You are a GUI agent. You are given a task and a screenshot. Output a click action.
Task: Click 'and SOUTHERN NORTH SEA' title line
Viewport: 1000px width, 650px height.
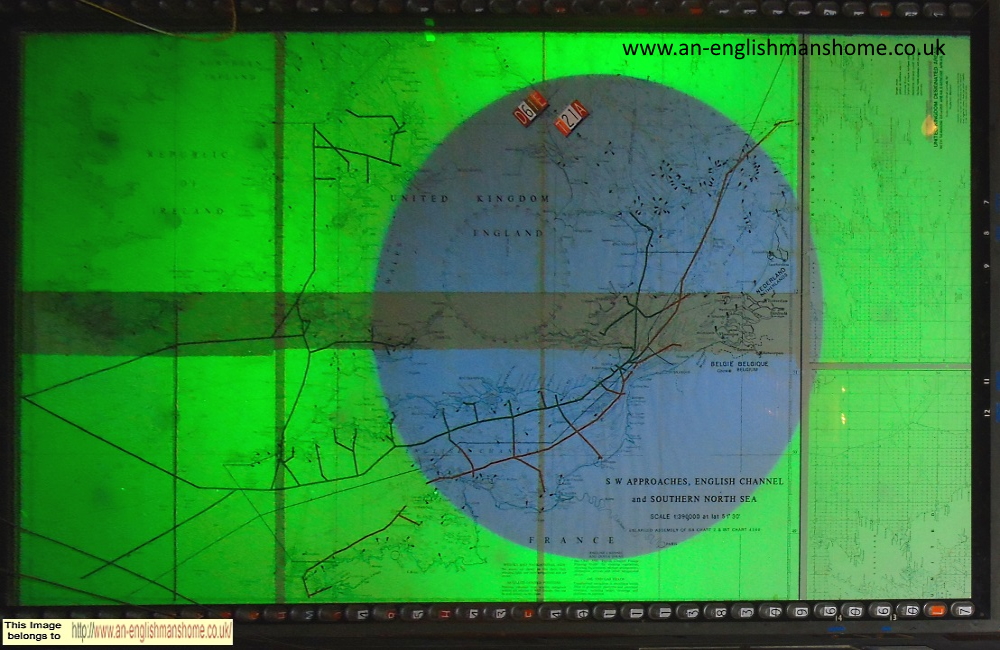694,499
